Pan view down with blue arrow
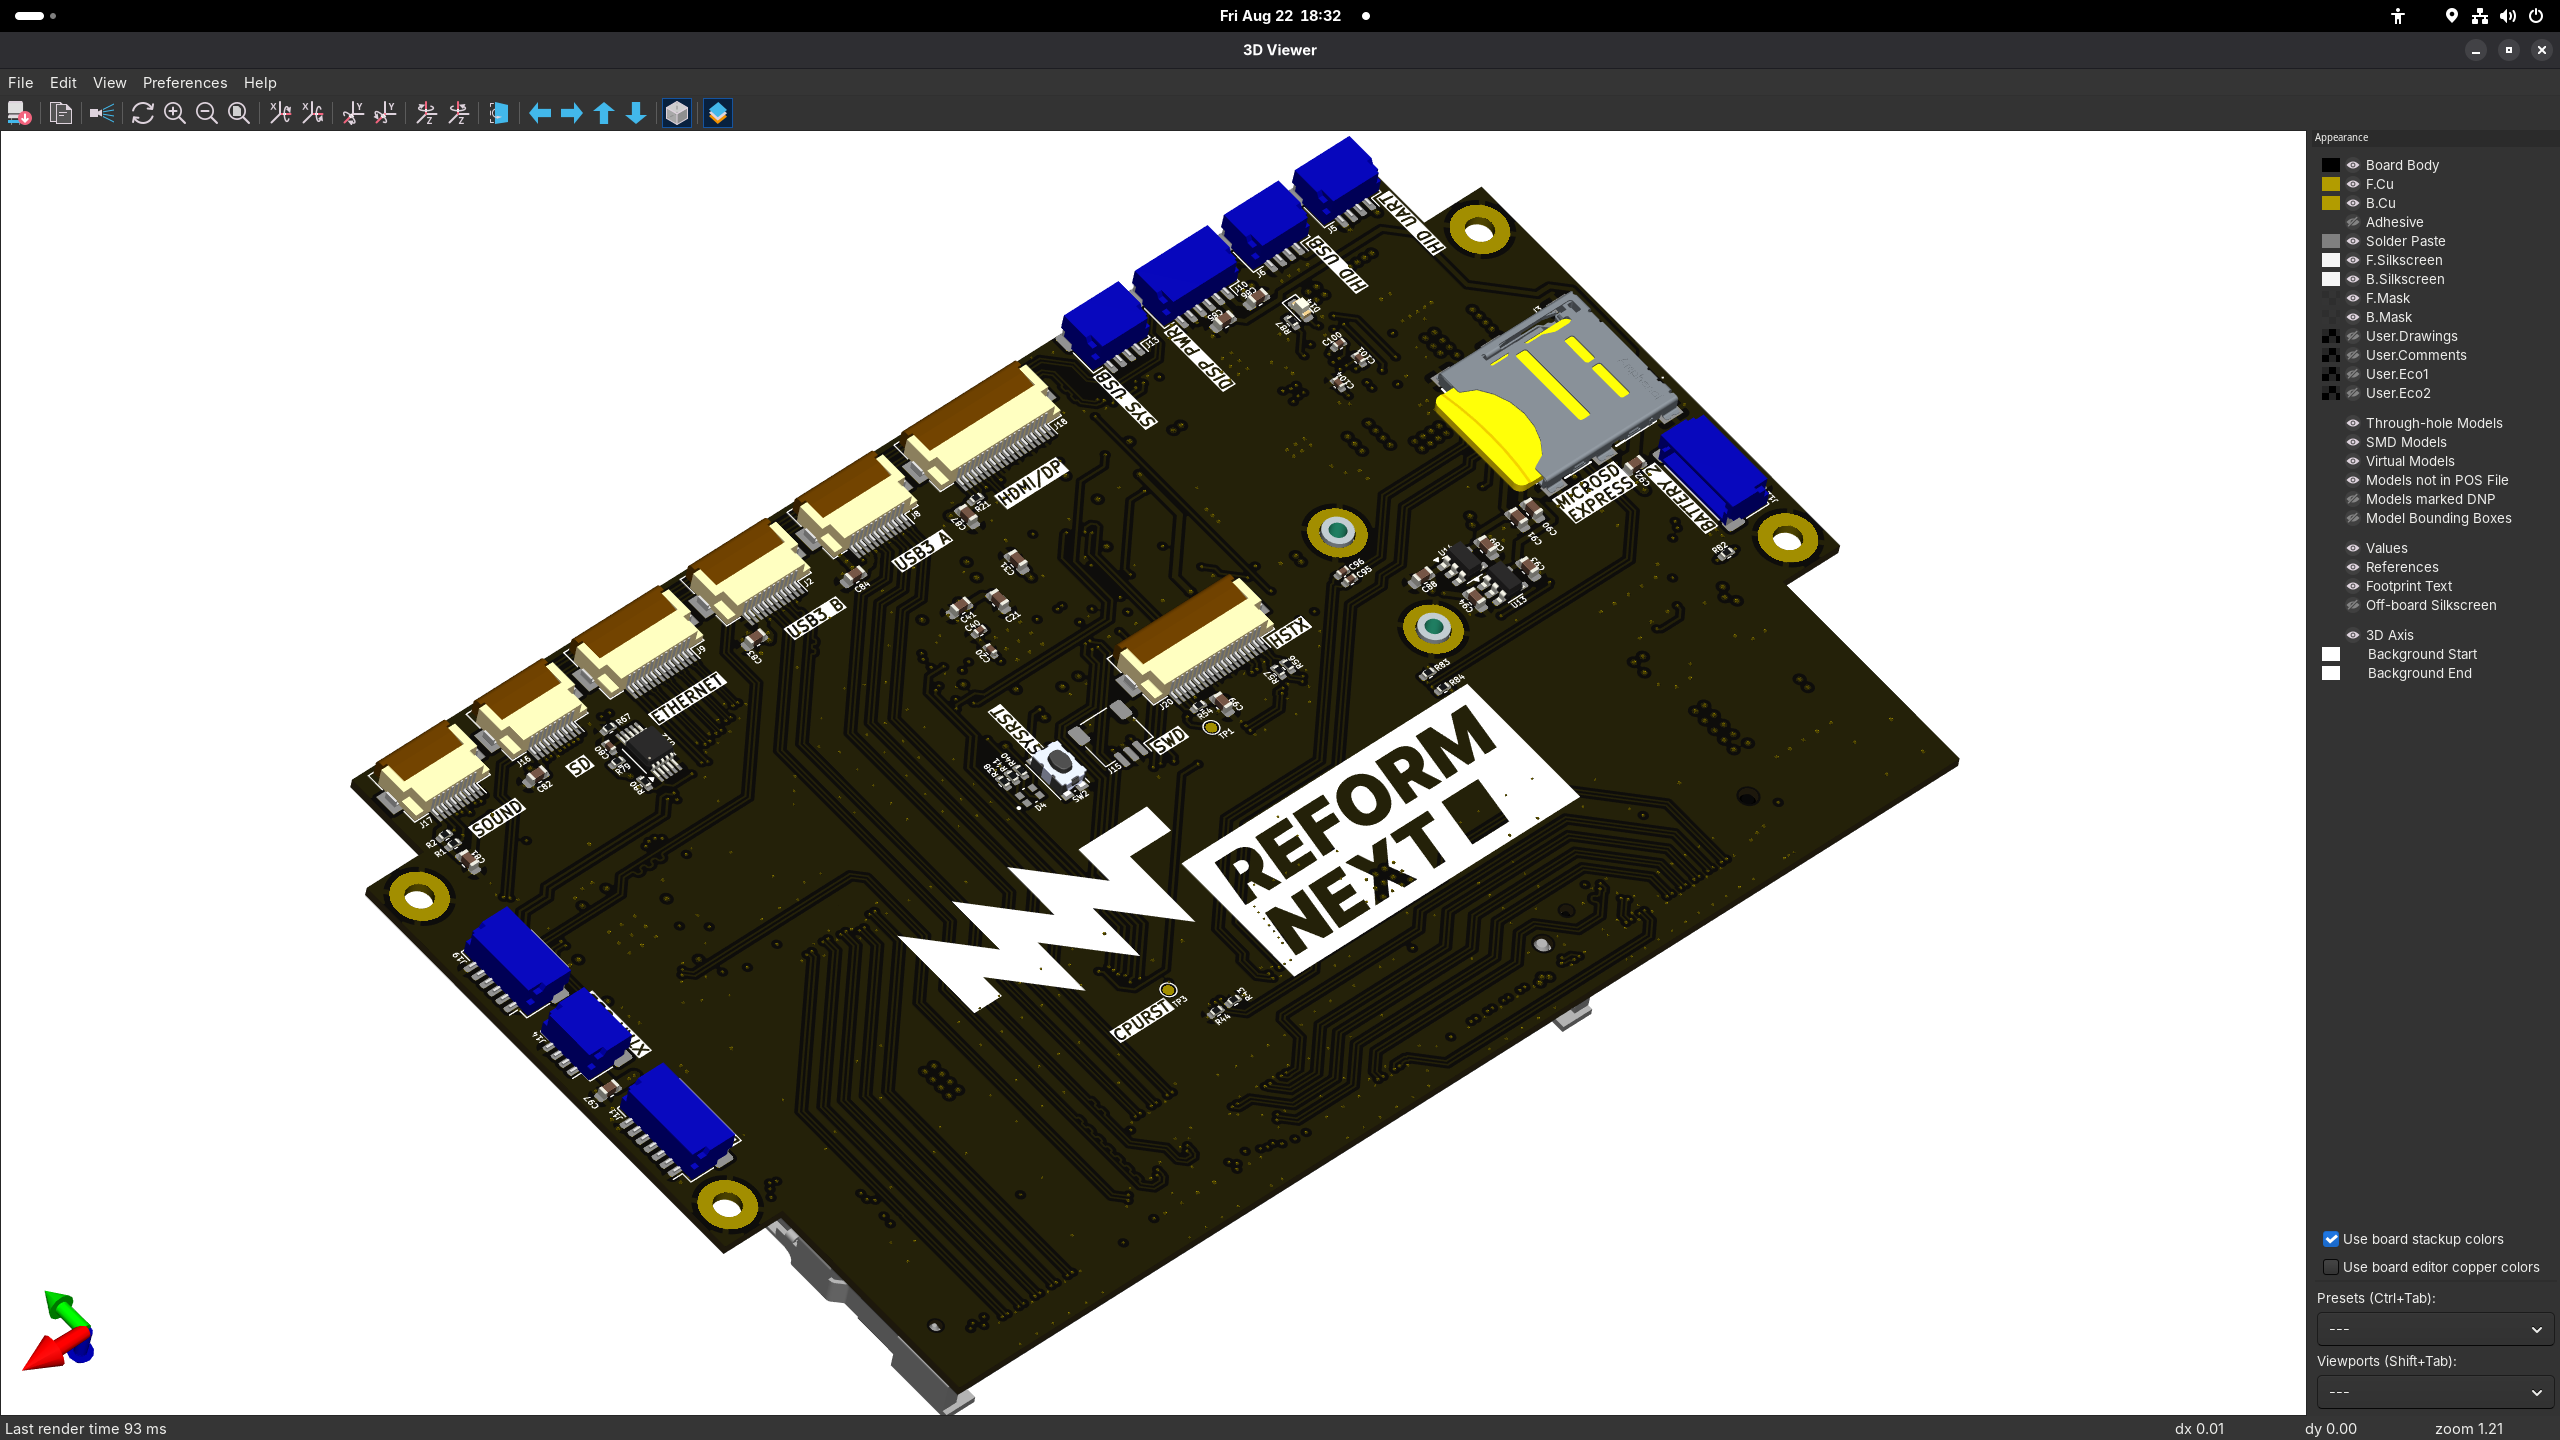2560x1440 pixels. pyautogui.click(x=636, y=113)
